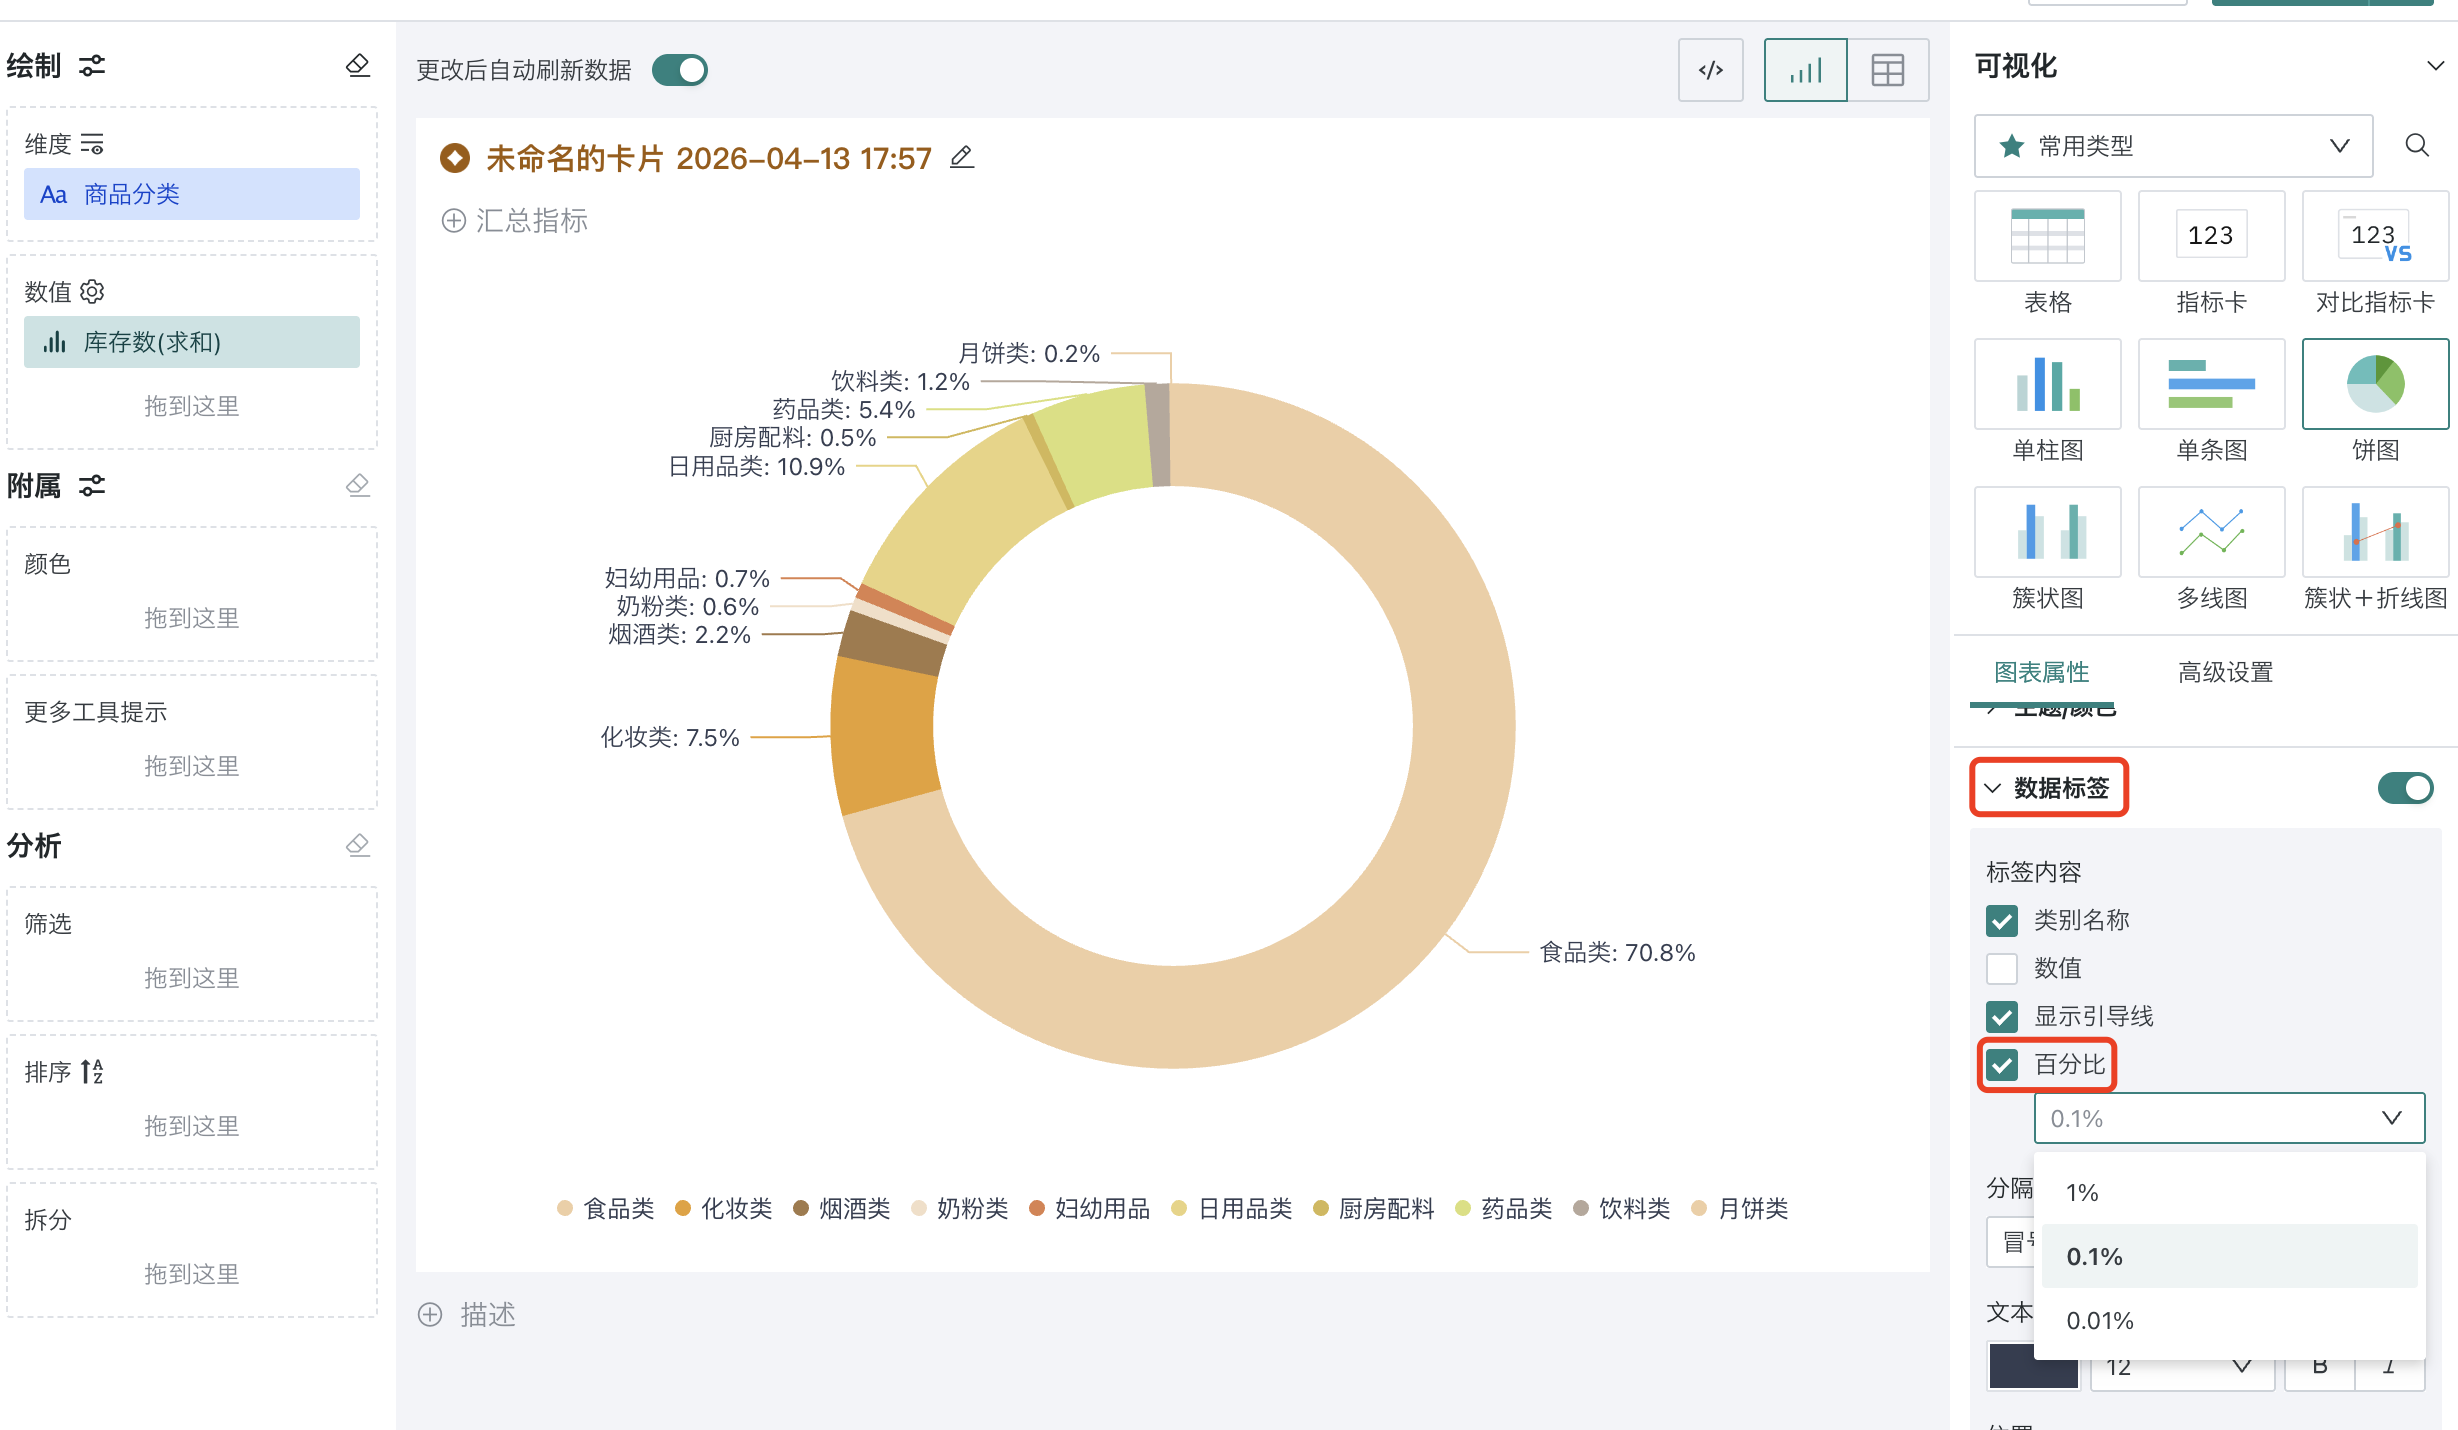Select 0.01% from precision dropdown list

[x=2100, y=1321]
